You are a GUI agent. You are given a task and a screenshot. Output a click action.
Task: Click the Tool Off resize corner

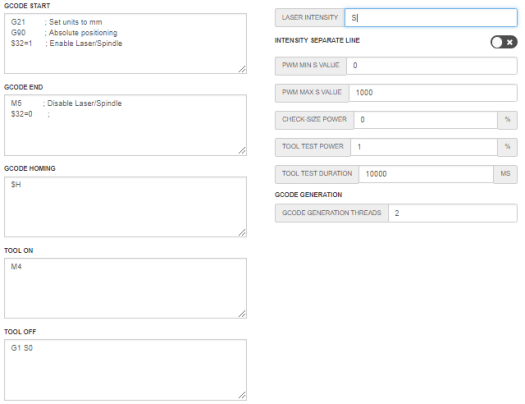point(242,396)
